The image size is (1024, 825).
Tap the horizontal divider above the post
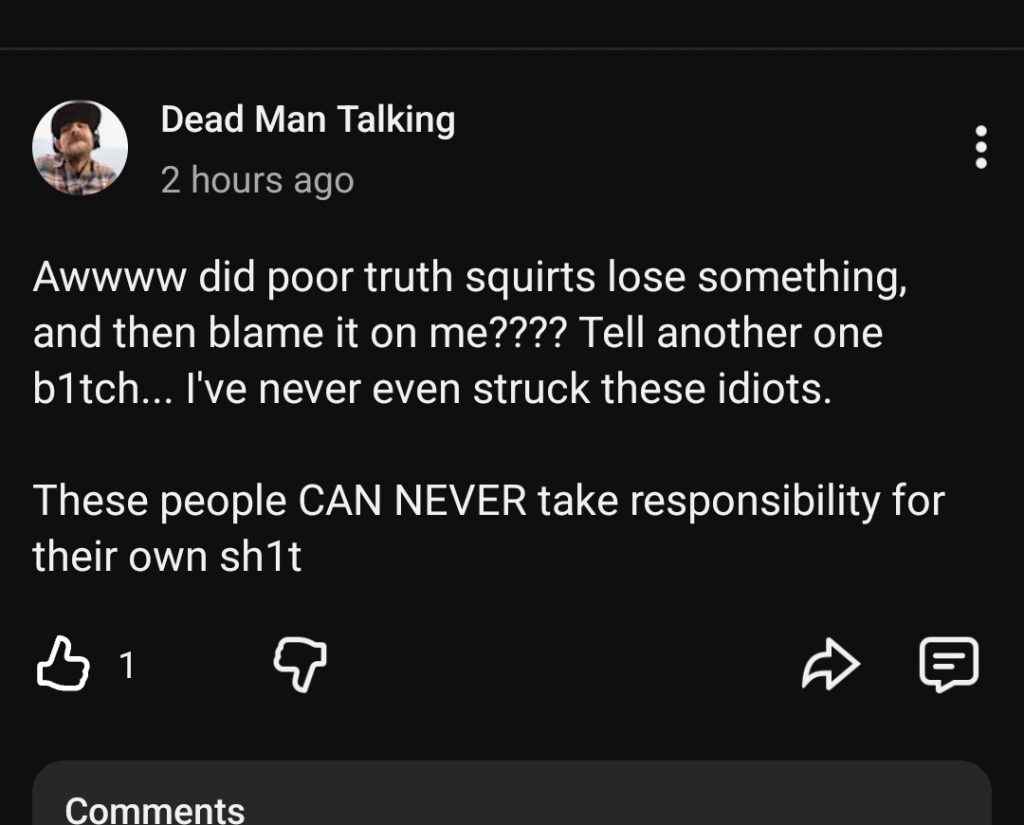[512, 48]
